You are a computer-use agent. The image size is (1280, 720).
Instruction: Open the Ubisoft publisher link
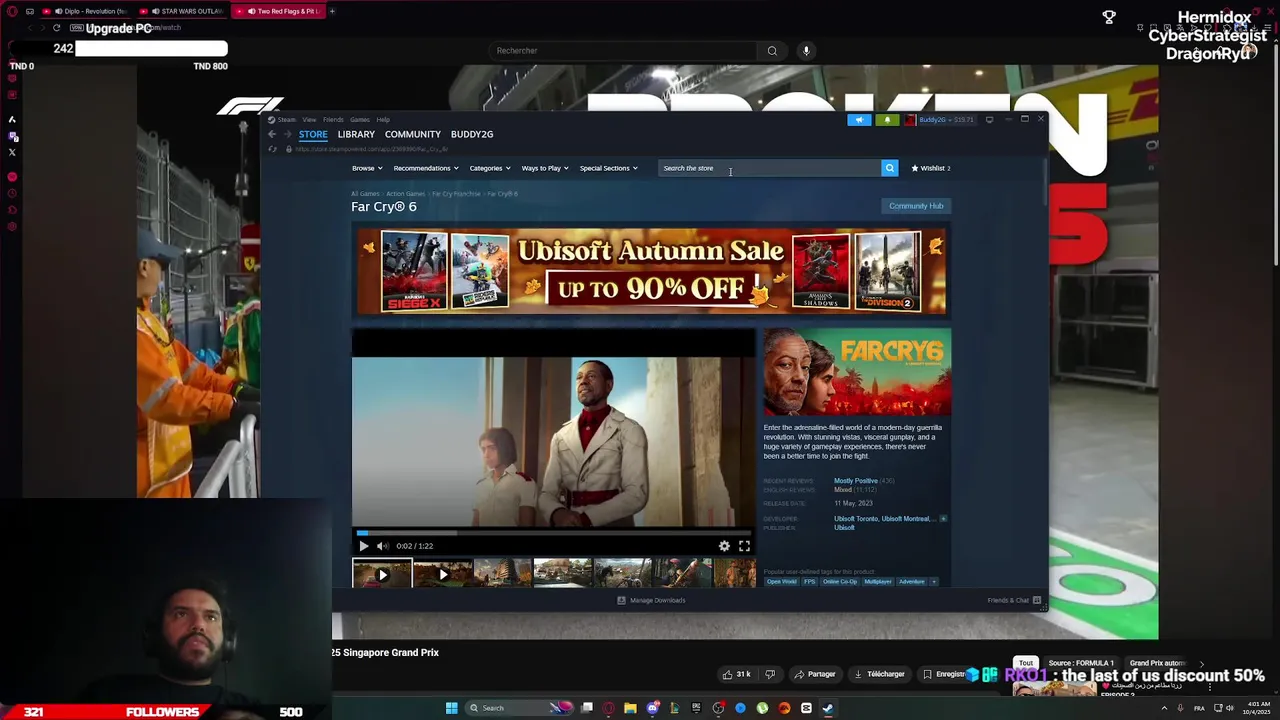pos(844,528)
